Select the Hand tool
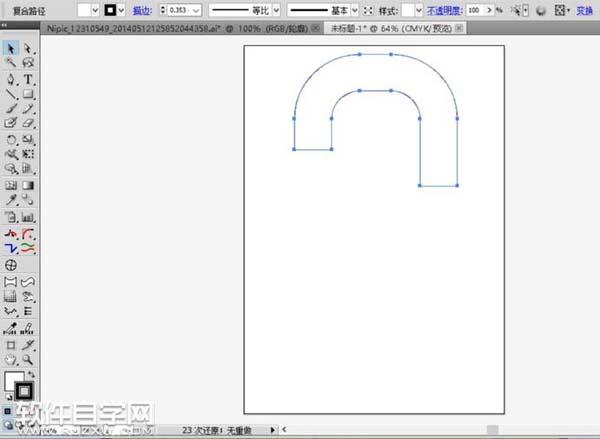The height and width of the screenshot is (439, 600). tap(11, 357)
